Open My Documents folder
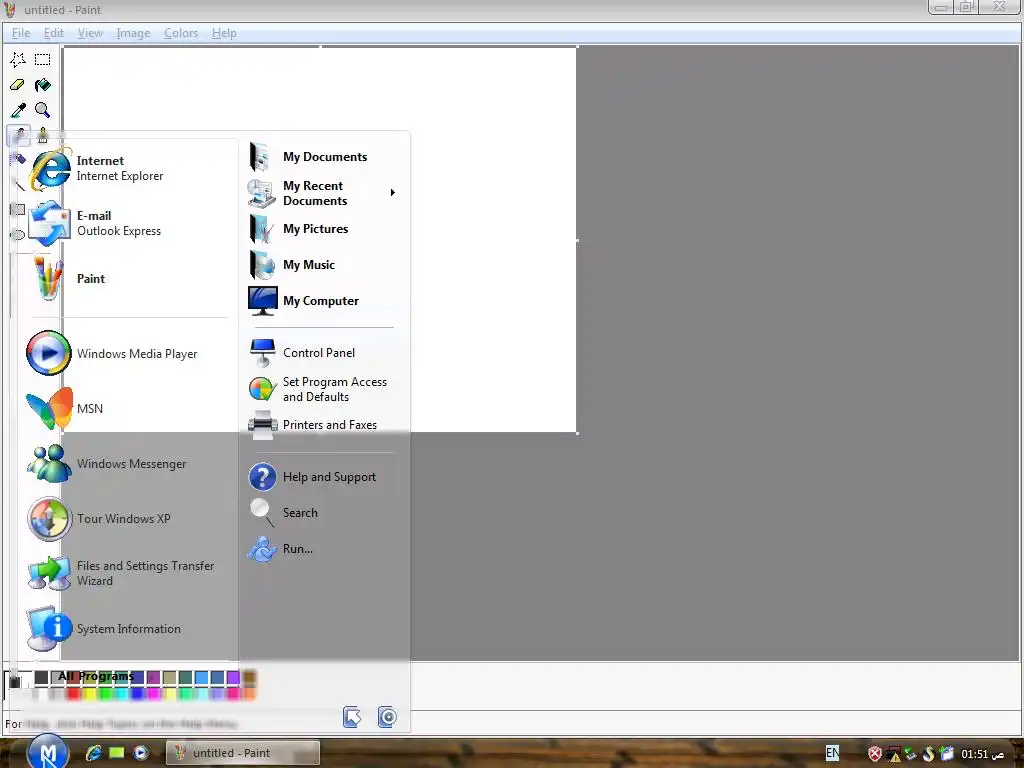Viewport: 1024px width, 768px height. (323, 157)
